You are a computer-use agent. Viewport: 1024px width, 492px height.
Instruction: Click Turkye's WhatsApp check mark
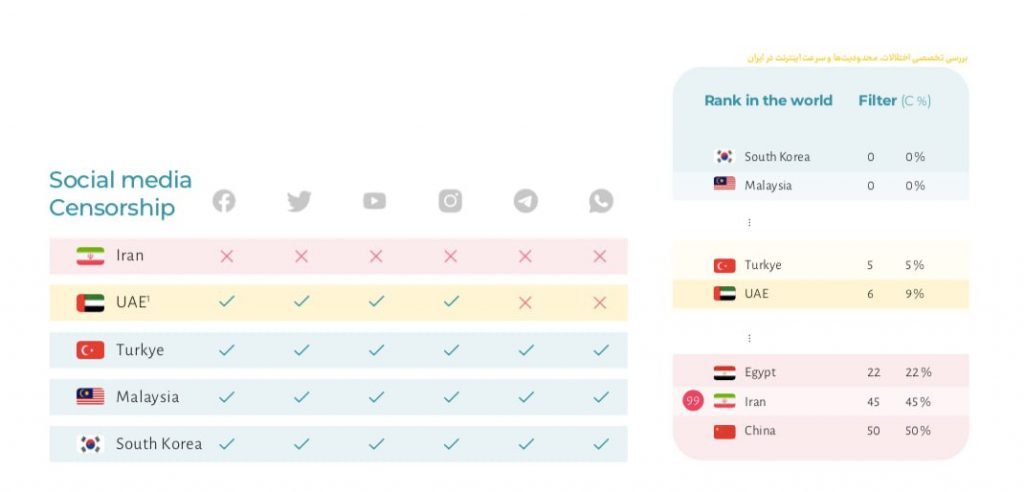pos(601,350)
